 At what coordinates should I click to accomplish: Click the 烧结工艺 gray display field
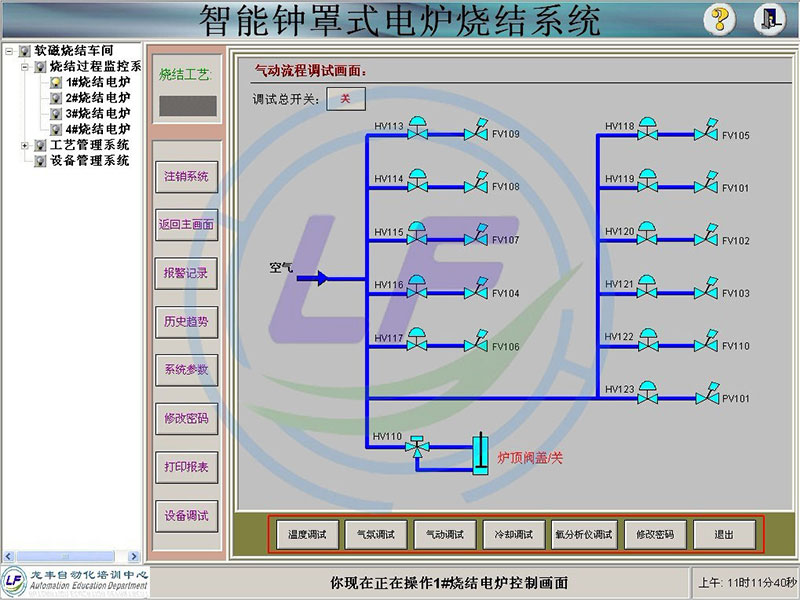pyautogui.click(x=186, y=104)
